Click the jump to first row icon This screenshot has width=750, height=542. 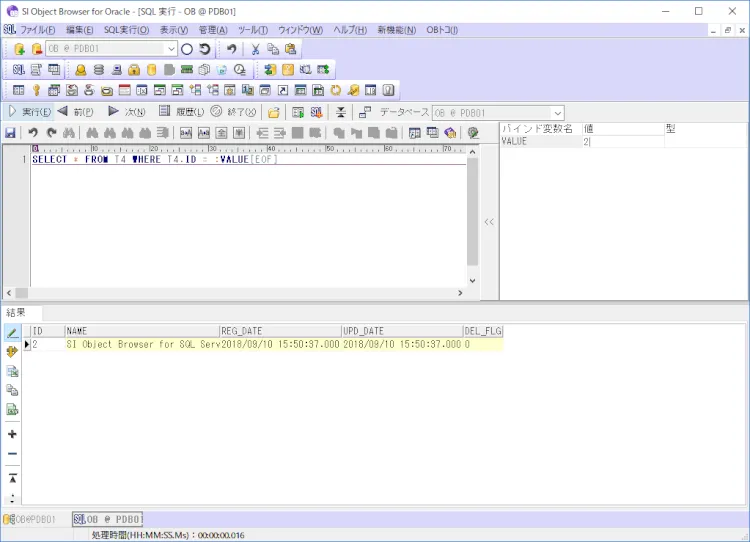coord(12,479)
